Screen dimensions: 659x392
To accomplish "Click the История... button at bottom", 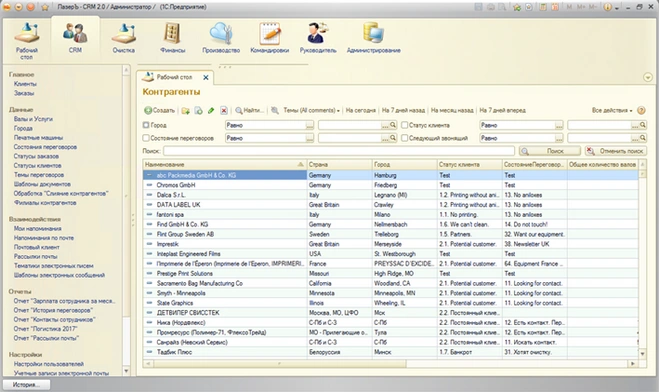I will click(x=26, y=384).
